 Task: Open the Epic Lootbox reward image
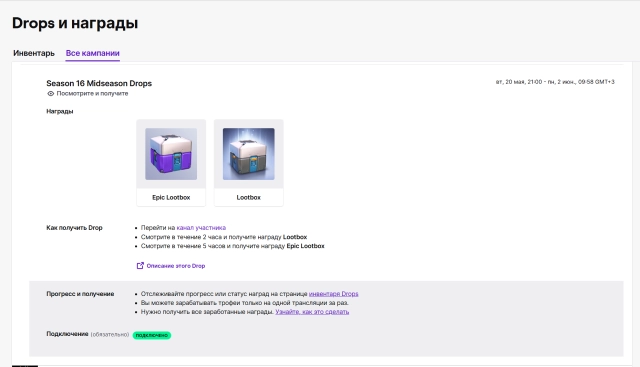[171, 154]
